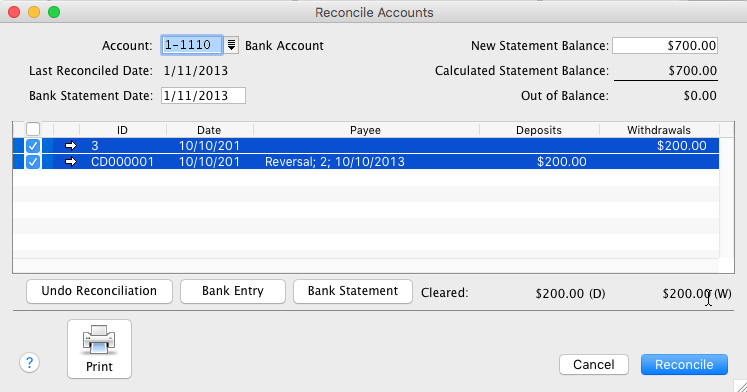Click the Undo Reconciliation button
Image resolution: width=747 pixels, height=392 pixels.
coord(99,291)
